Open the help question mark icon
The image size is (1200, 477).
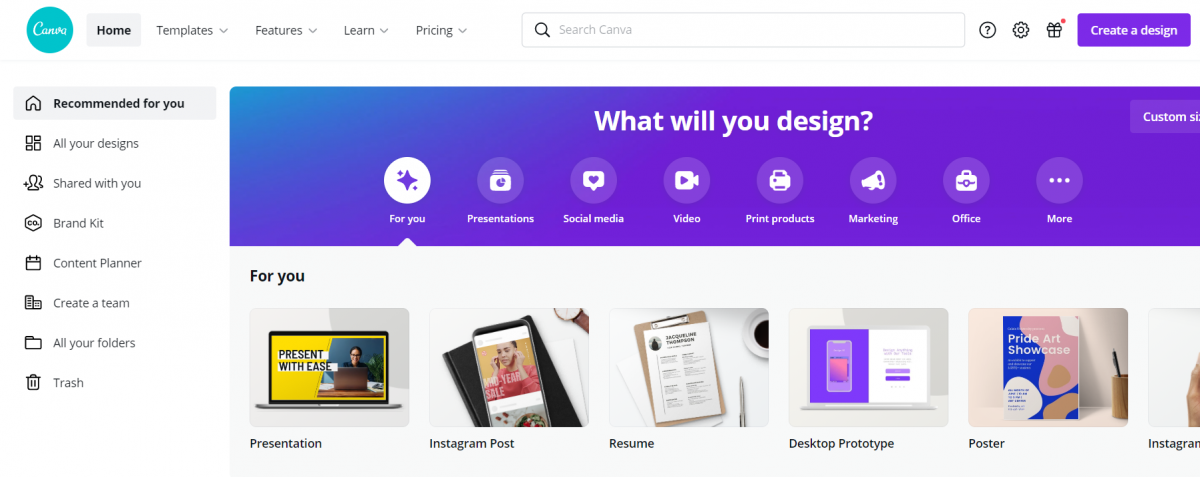click(x=987, y=30)
